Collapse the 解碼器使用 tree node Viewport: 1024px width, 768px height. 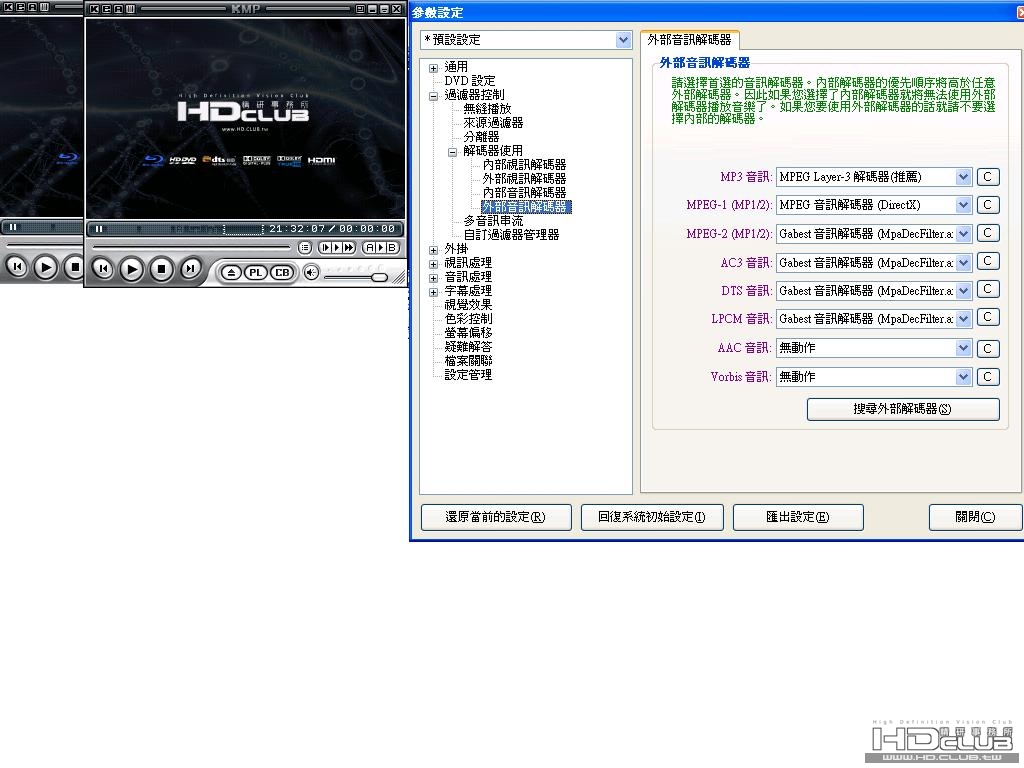[x=452, y=152]
